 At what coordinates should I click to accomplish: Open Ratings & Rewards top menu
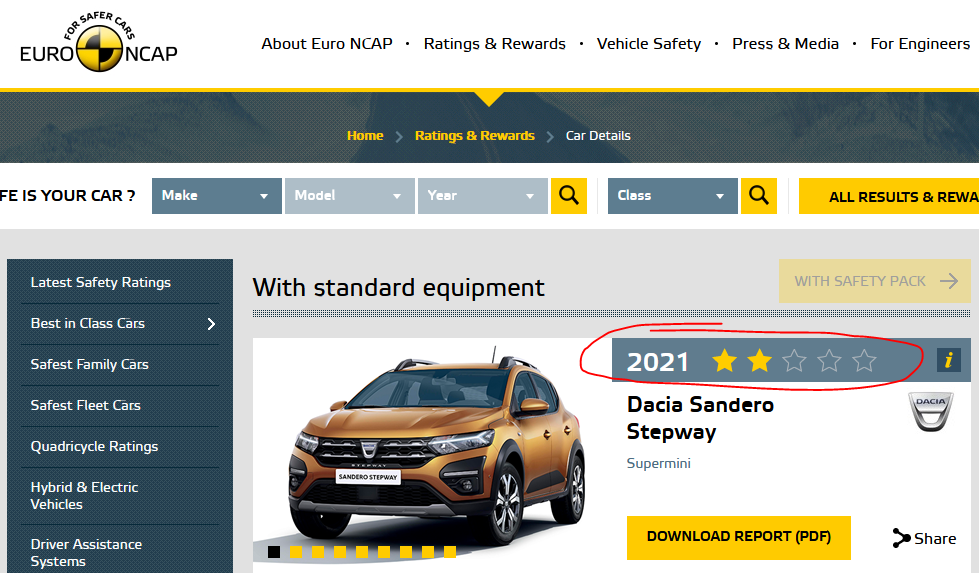coord(494,44)
